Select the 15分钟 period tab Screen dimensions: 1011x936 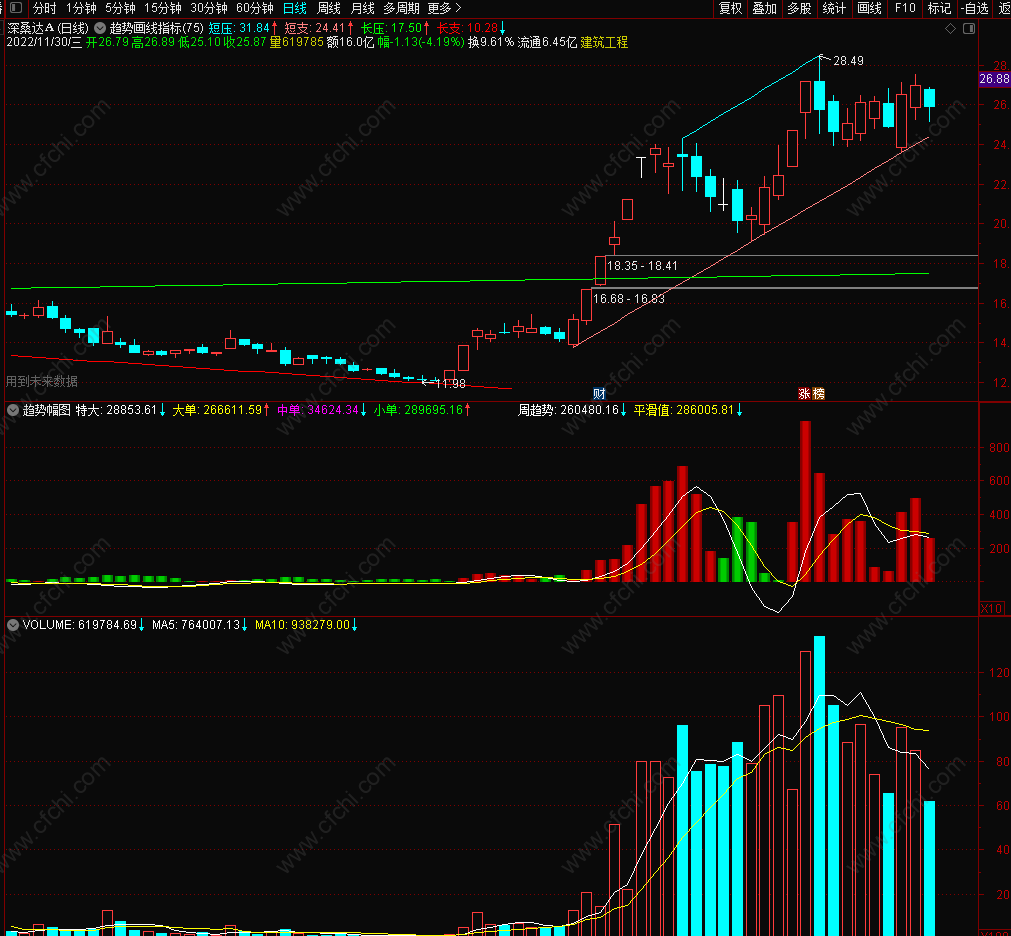162,8
